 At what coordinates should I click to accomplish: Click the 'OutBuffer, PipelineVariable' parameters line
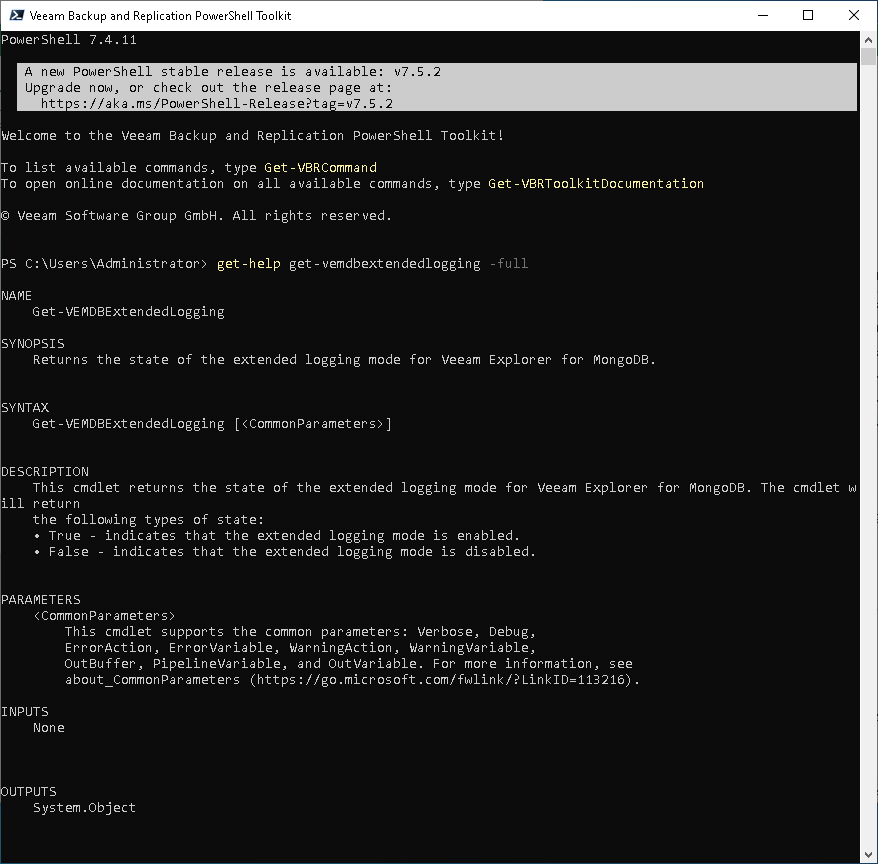click(348, 664)
